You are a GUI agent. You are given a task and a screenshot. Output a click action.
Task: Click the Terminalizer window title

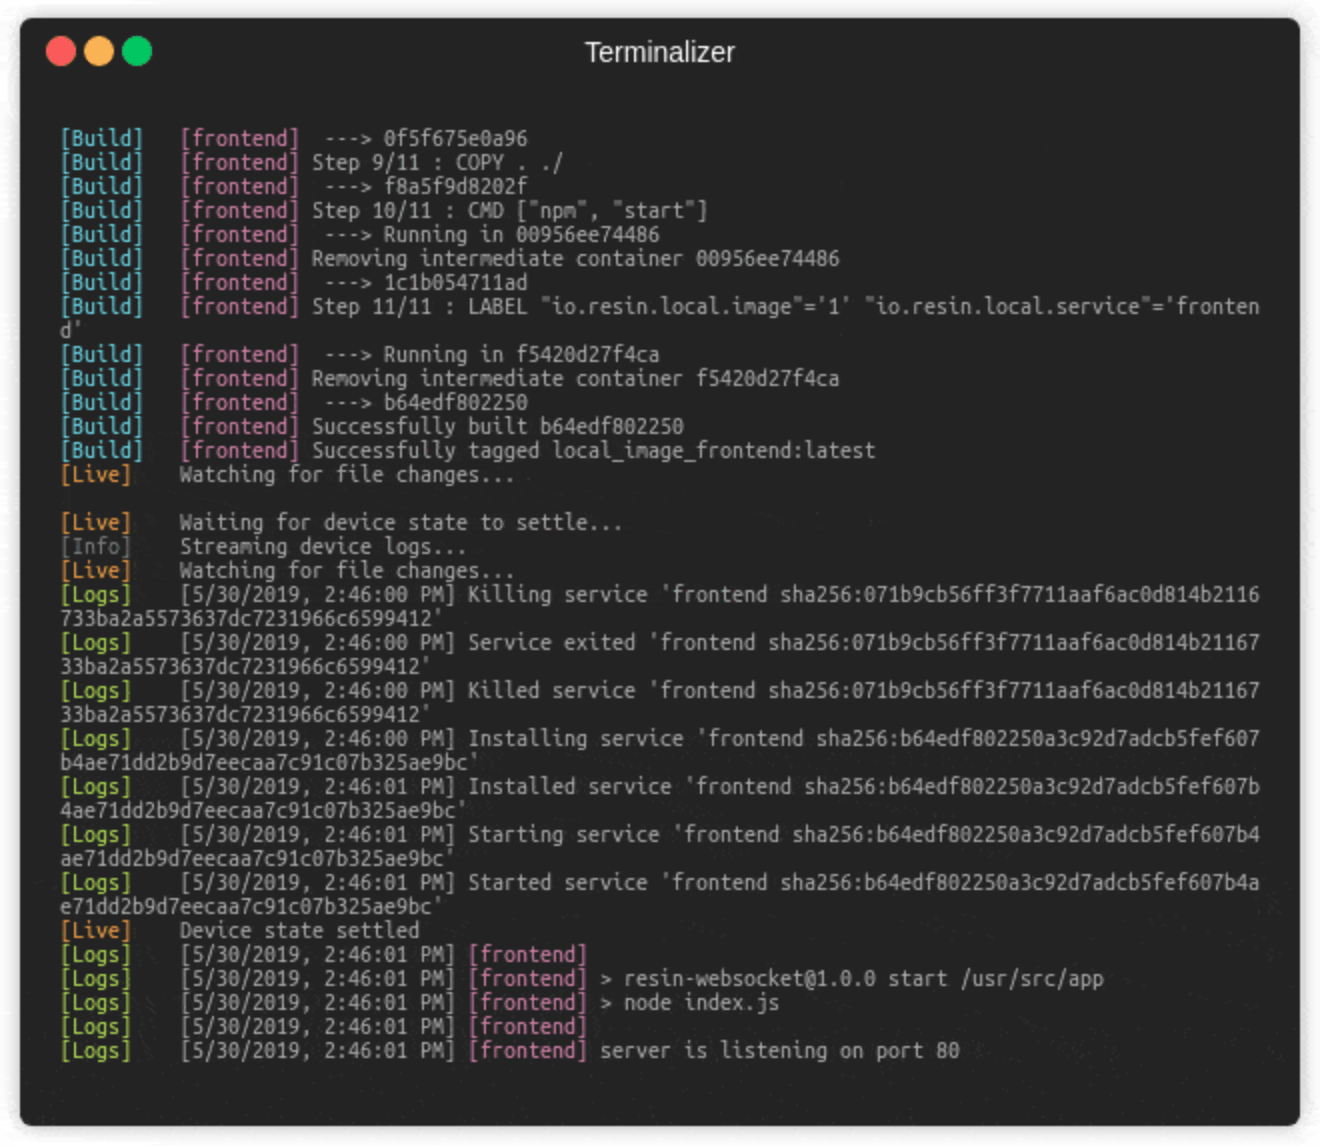point(659,52)
